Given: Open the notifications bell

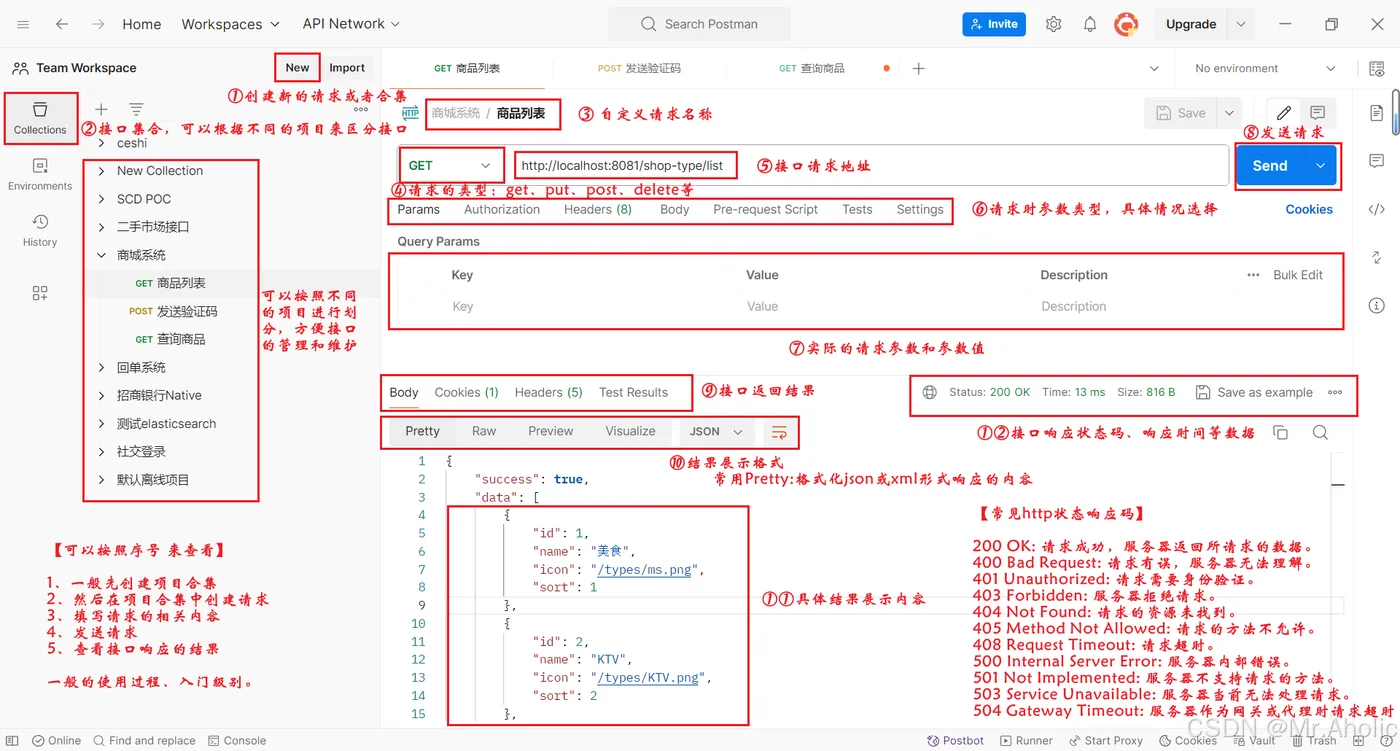Looking at the screenshot, I should pos(1090,24).
